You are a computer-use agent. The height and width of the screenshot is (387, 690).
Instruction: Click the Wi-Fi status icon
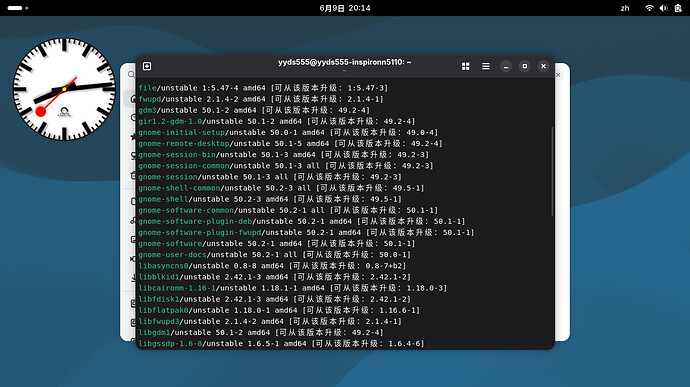[649, 8]
